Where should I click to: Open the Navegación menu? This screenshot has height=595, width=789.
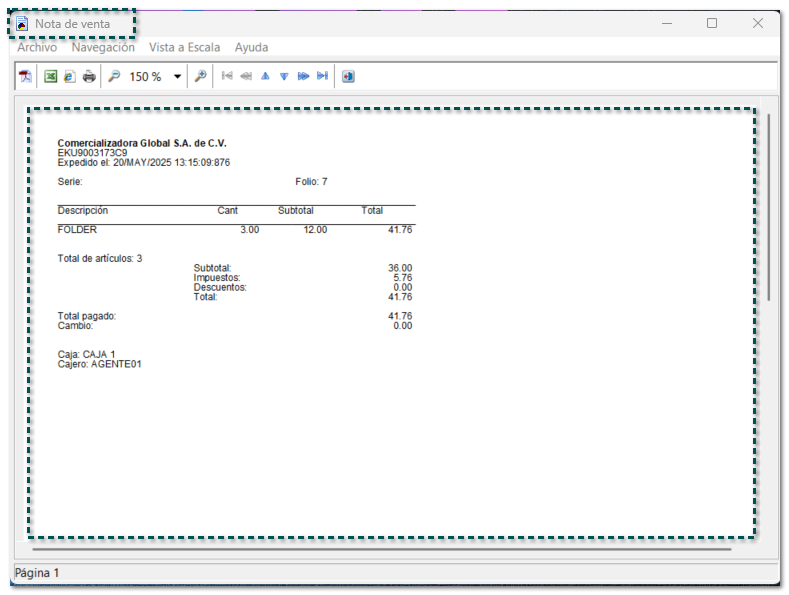point(103,47)
